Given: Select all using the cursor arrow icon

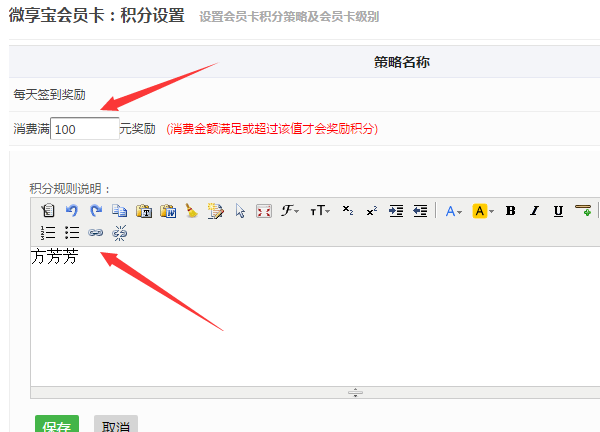Looking at the screenshot, I should (240, 211).
